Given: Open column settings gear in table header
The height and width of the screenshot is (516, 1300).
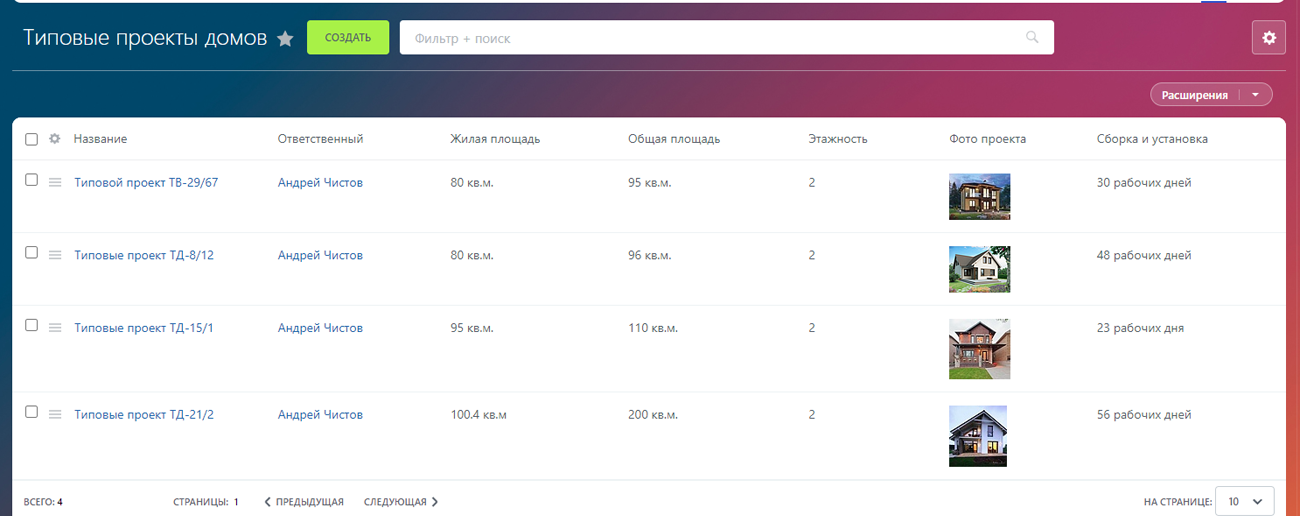Looking at the screenshot, I should pos(55,139).
